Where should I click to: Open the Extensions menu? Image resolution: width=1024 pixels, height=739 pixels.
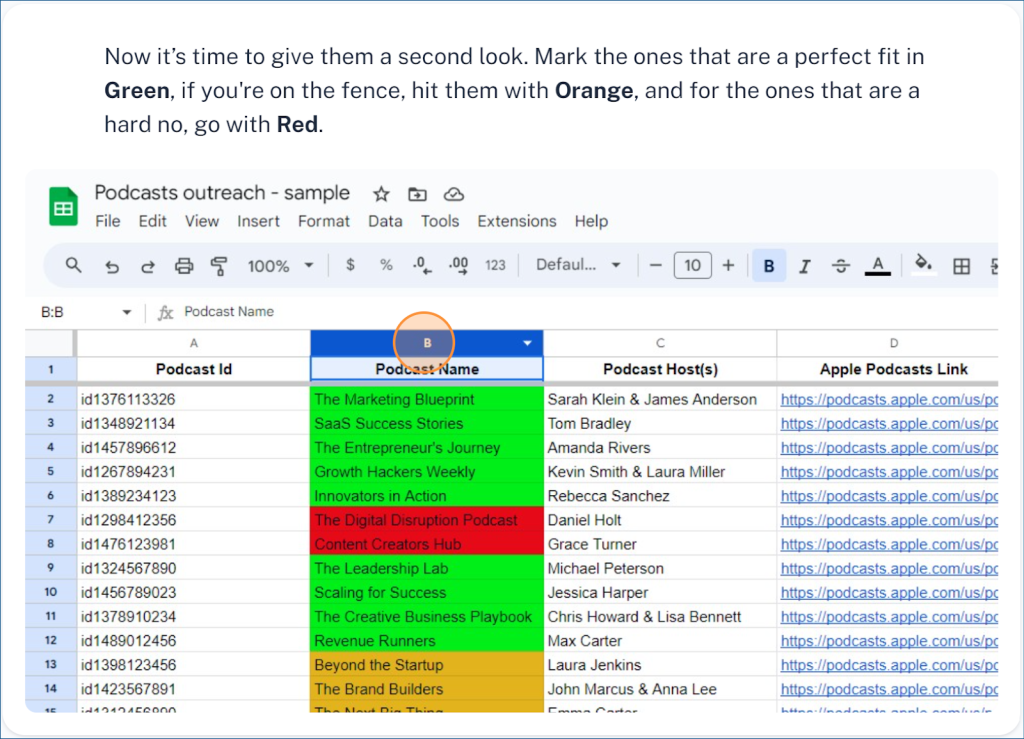(x=517, y=221)
